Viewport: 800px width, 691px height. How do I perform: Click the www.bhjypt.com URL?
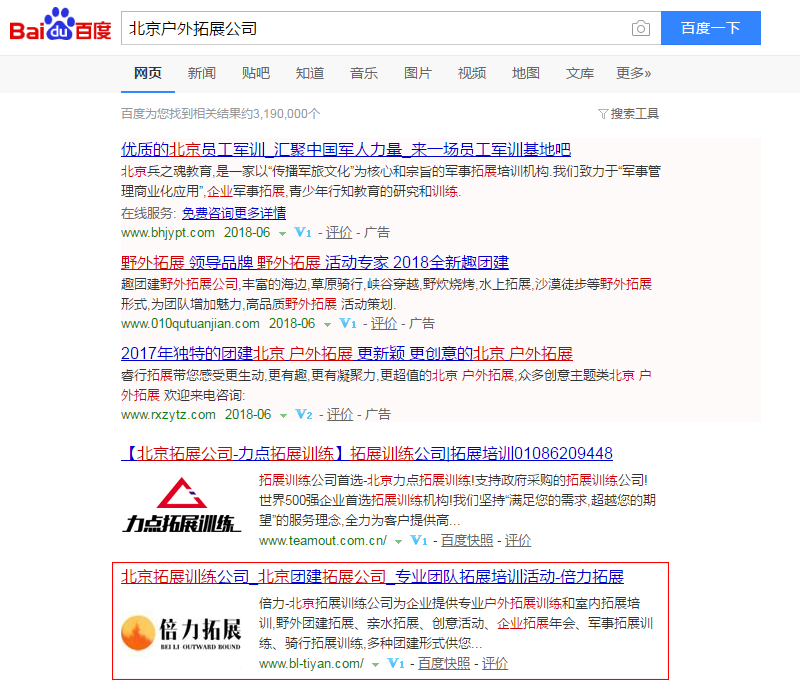[168, 233]
